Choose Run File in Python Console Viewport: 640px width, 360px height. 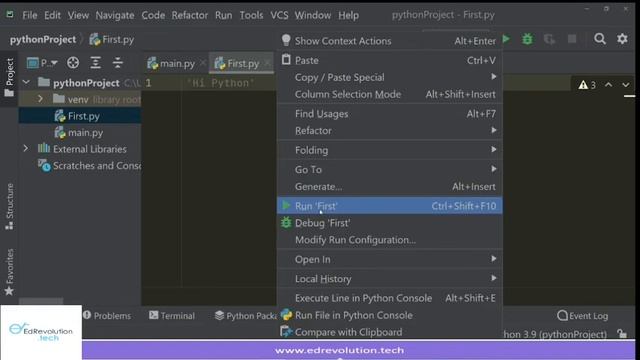389,315
